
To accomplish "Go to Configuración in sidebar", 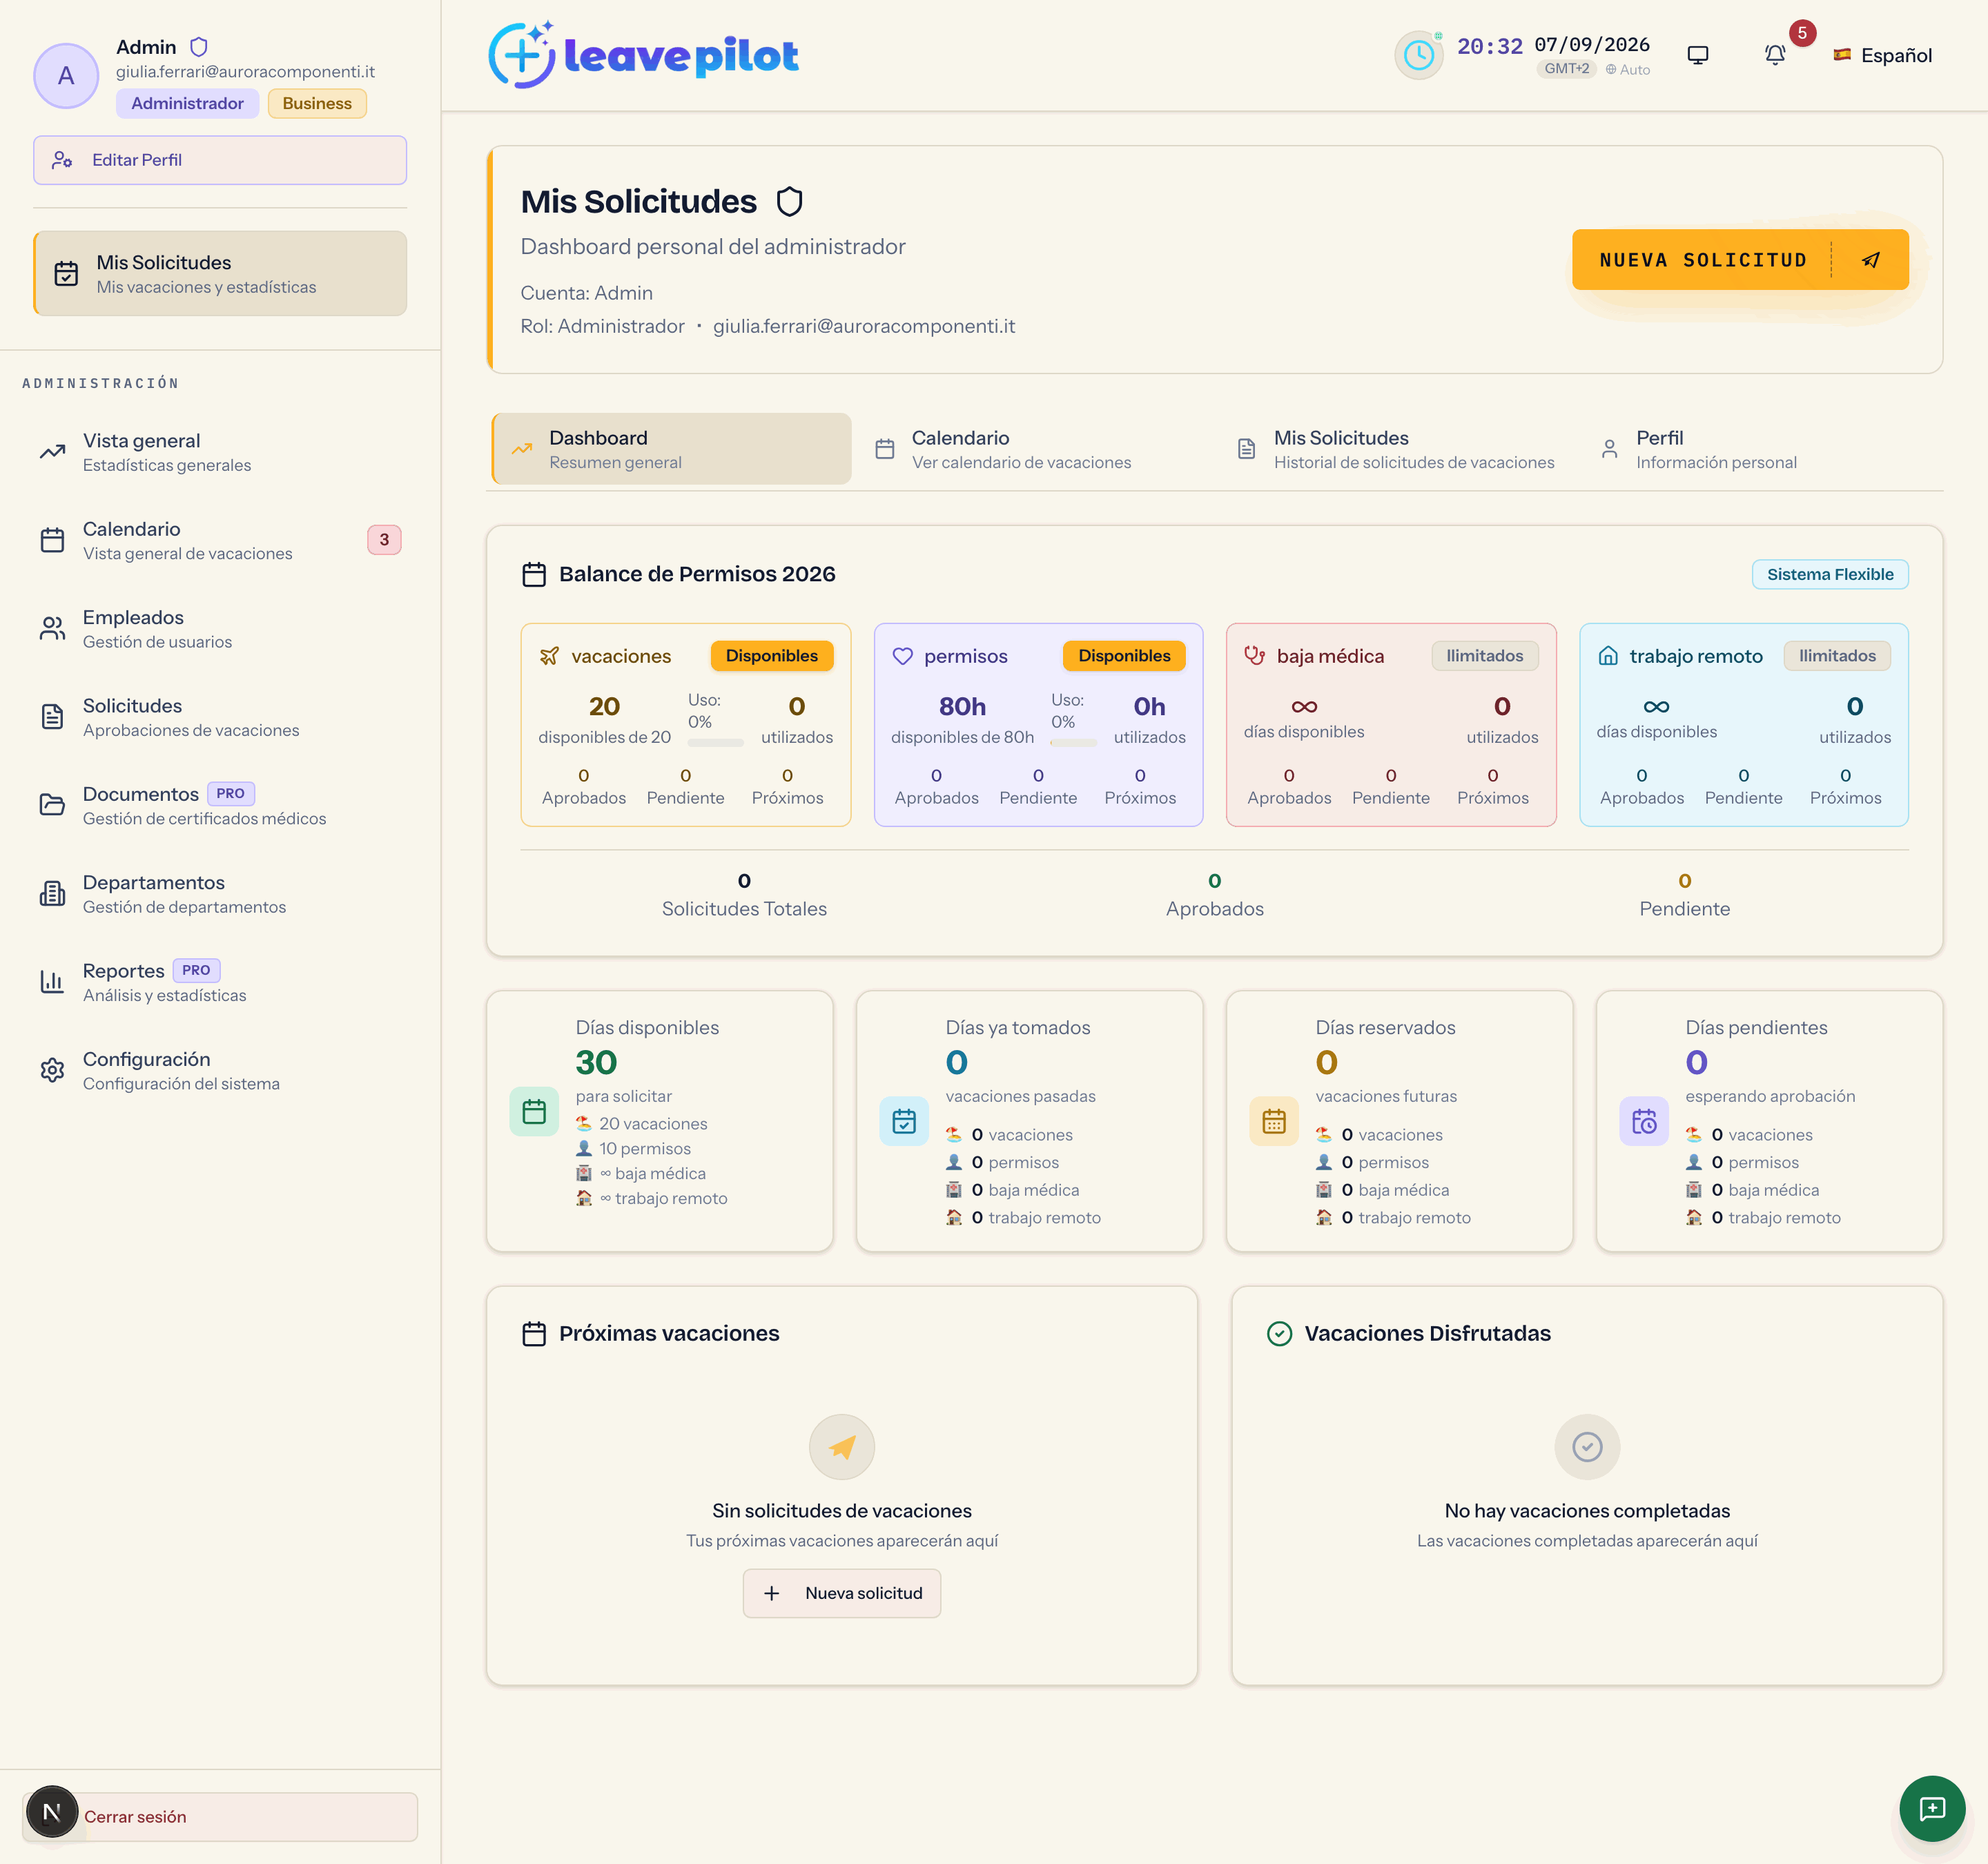I will coord(220,1070).
